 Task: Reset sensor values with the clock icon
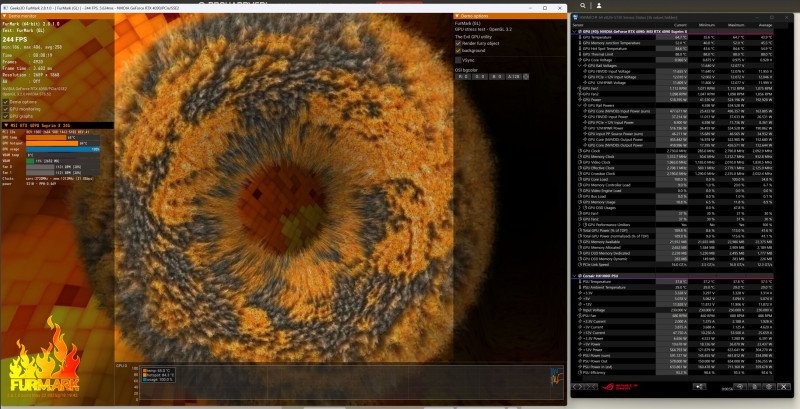click(740, 387)
